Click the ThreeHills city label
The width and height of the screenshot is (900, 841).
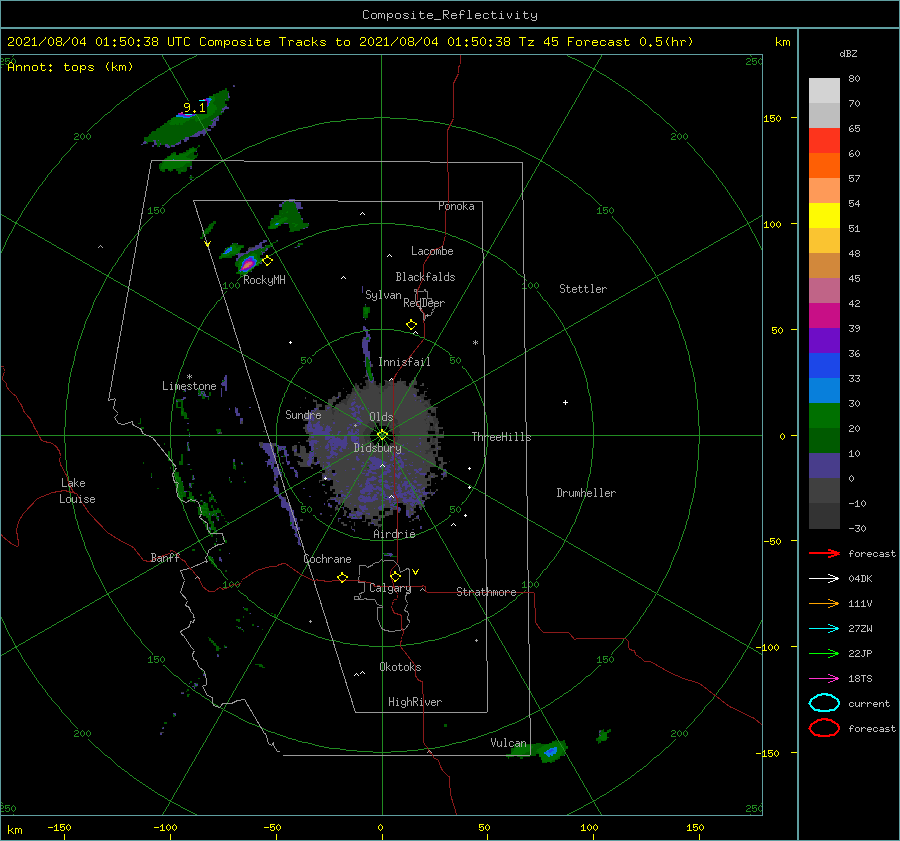click(502, 437)
